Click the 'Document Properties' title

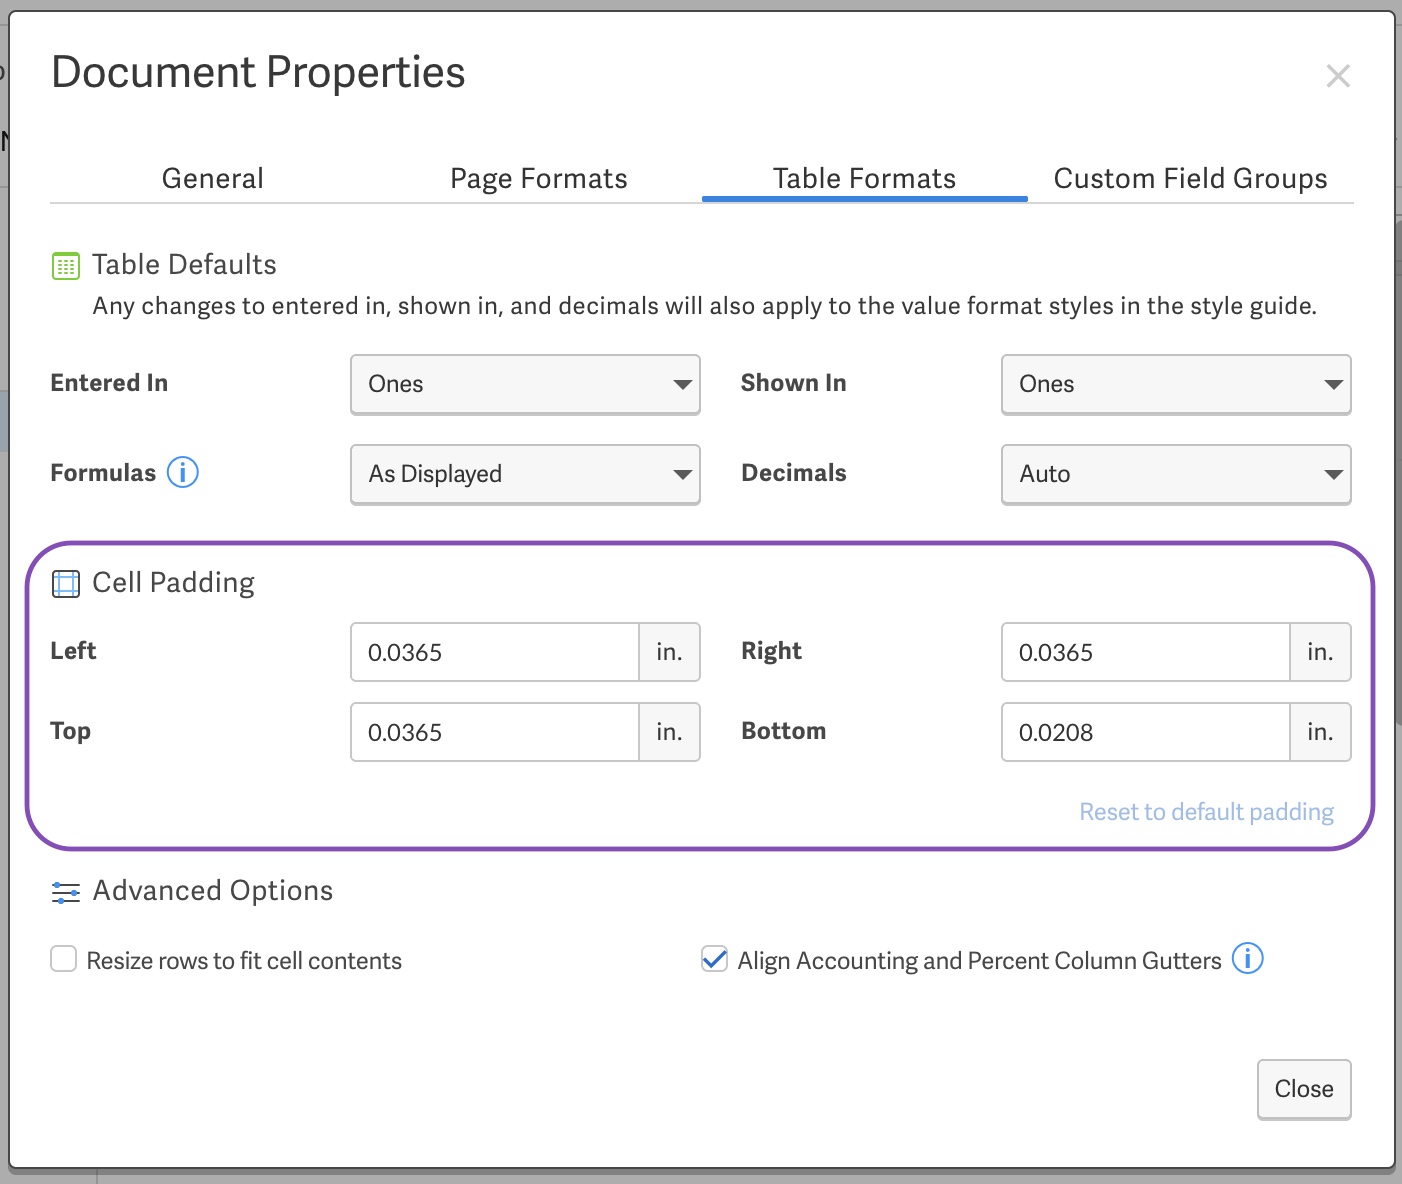pyautogui.click(x=258, y=73)
